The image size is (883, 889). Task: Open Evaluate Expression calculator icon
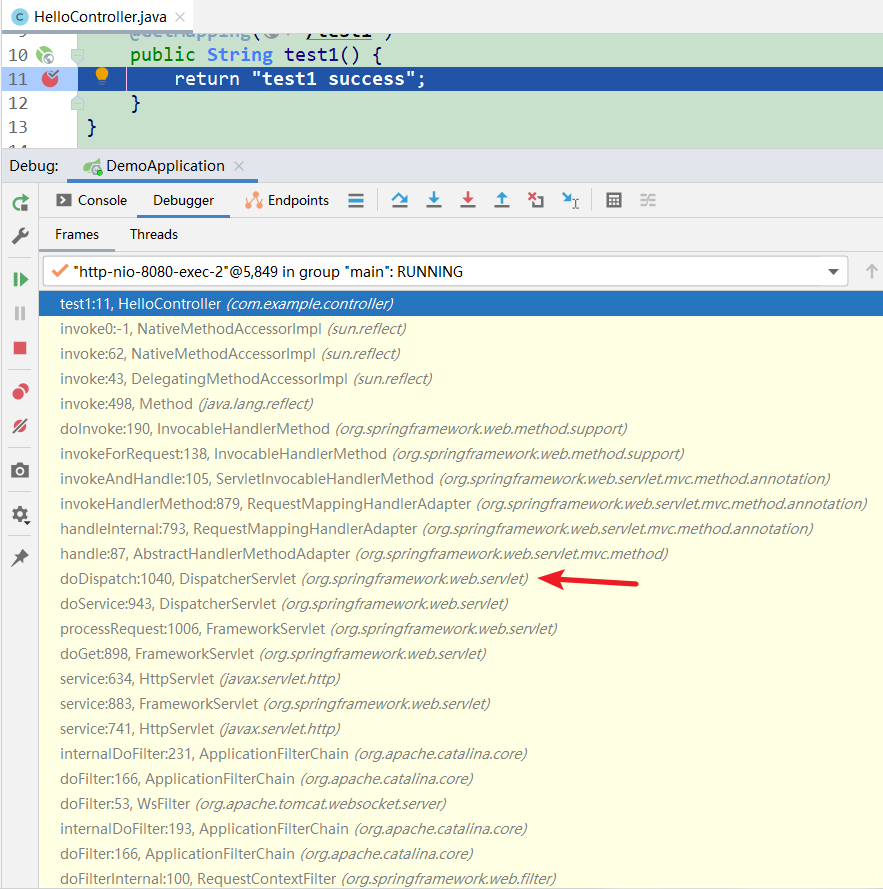[x=614, y=200]
